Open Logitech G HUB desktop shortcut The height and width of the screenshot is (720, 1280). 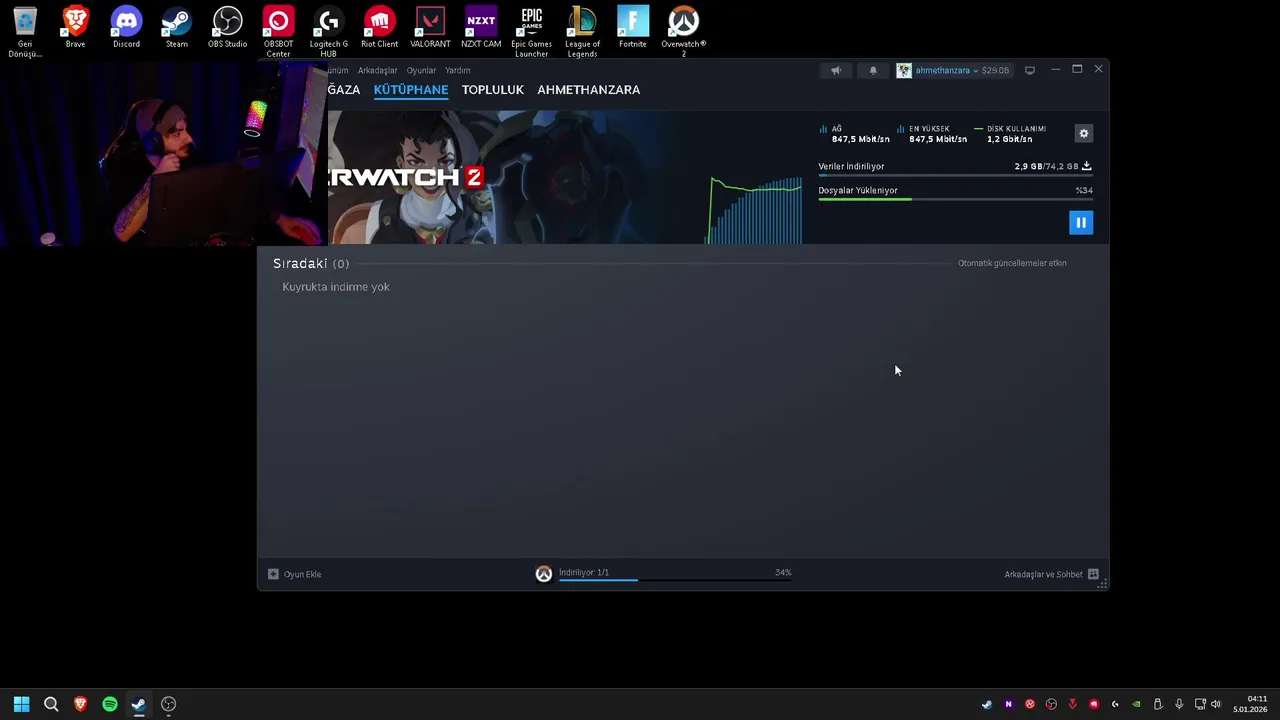pyautogui.click(x=329, y=31)
